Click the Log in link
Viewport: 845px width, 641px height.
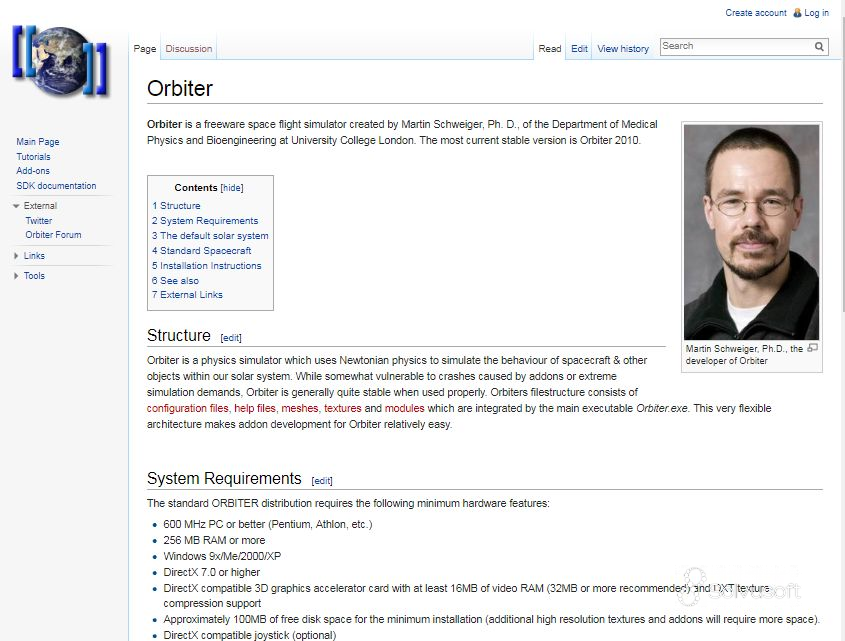[x=816, y=13]
